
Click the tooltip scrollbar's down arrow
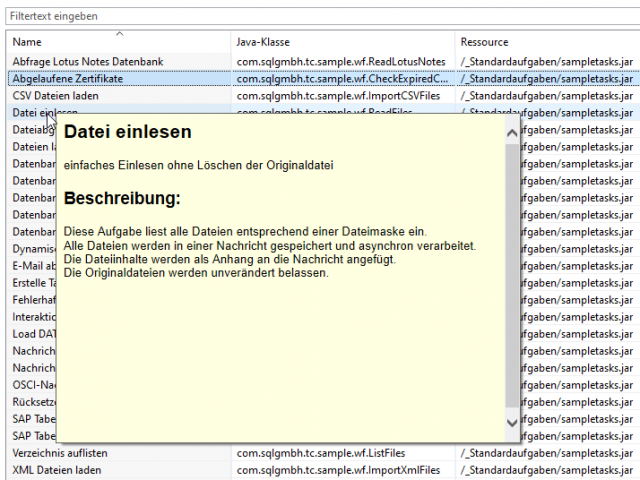click(x=512, y=423)
